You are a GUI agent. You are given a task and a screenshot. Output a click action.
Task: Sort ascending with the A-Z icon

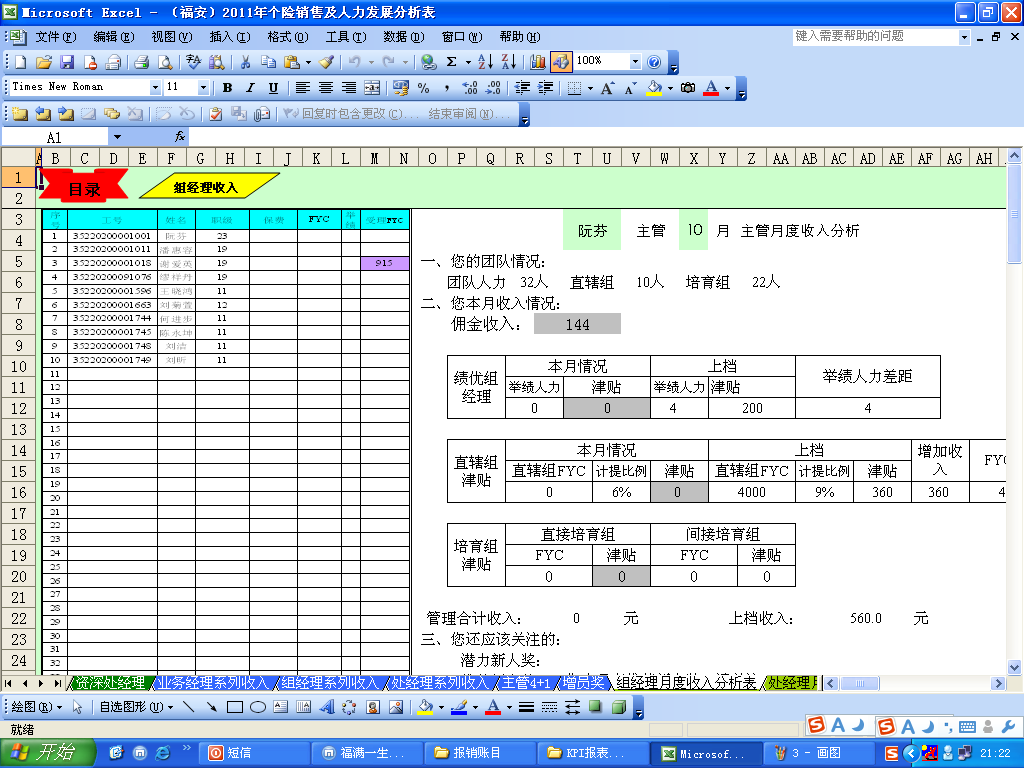[485, 62]
